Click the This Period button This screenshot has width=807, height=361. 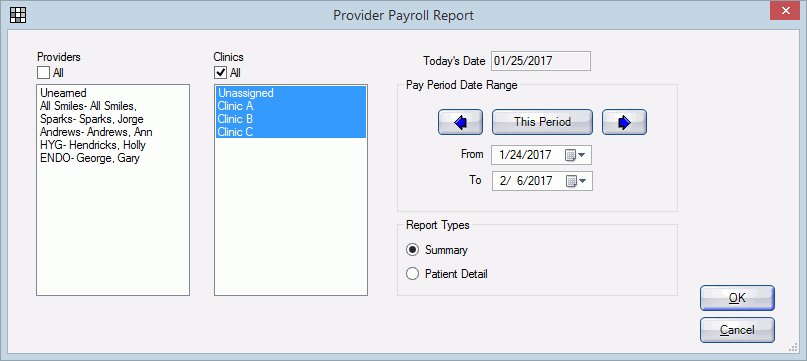[x=542, y=122]
